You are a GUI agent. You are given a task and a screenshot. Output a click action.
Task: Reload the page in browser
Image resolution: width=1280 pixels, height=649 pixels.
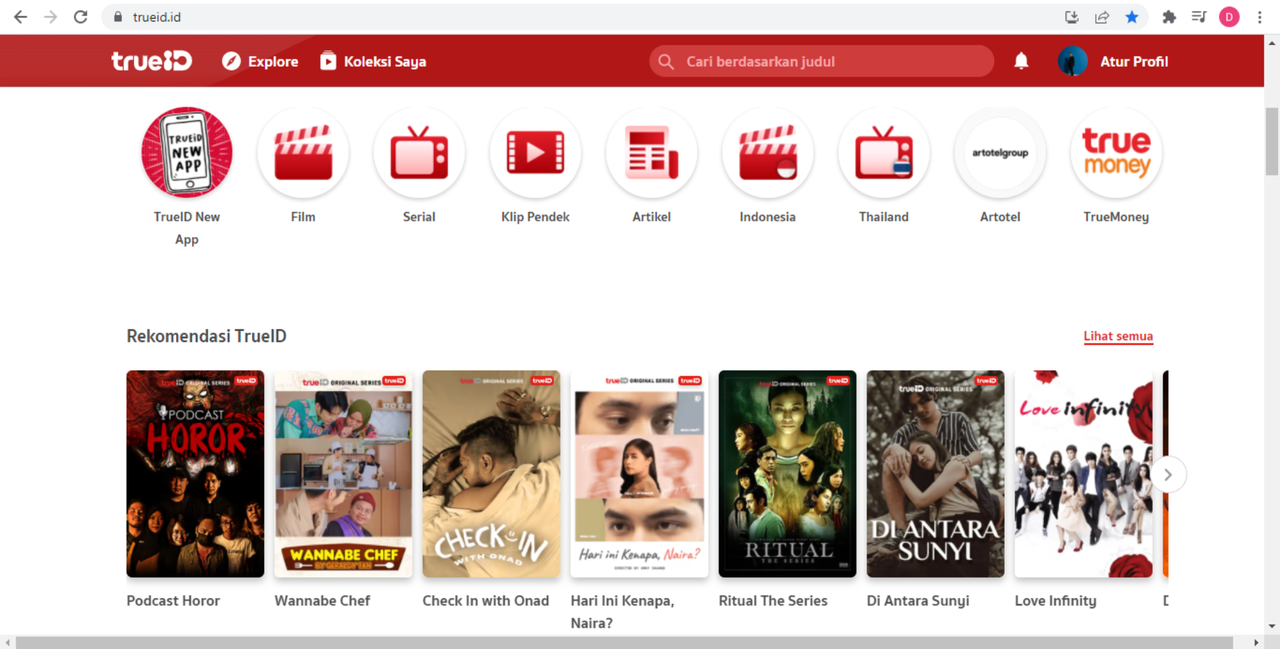pos(81,17)
